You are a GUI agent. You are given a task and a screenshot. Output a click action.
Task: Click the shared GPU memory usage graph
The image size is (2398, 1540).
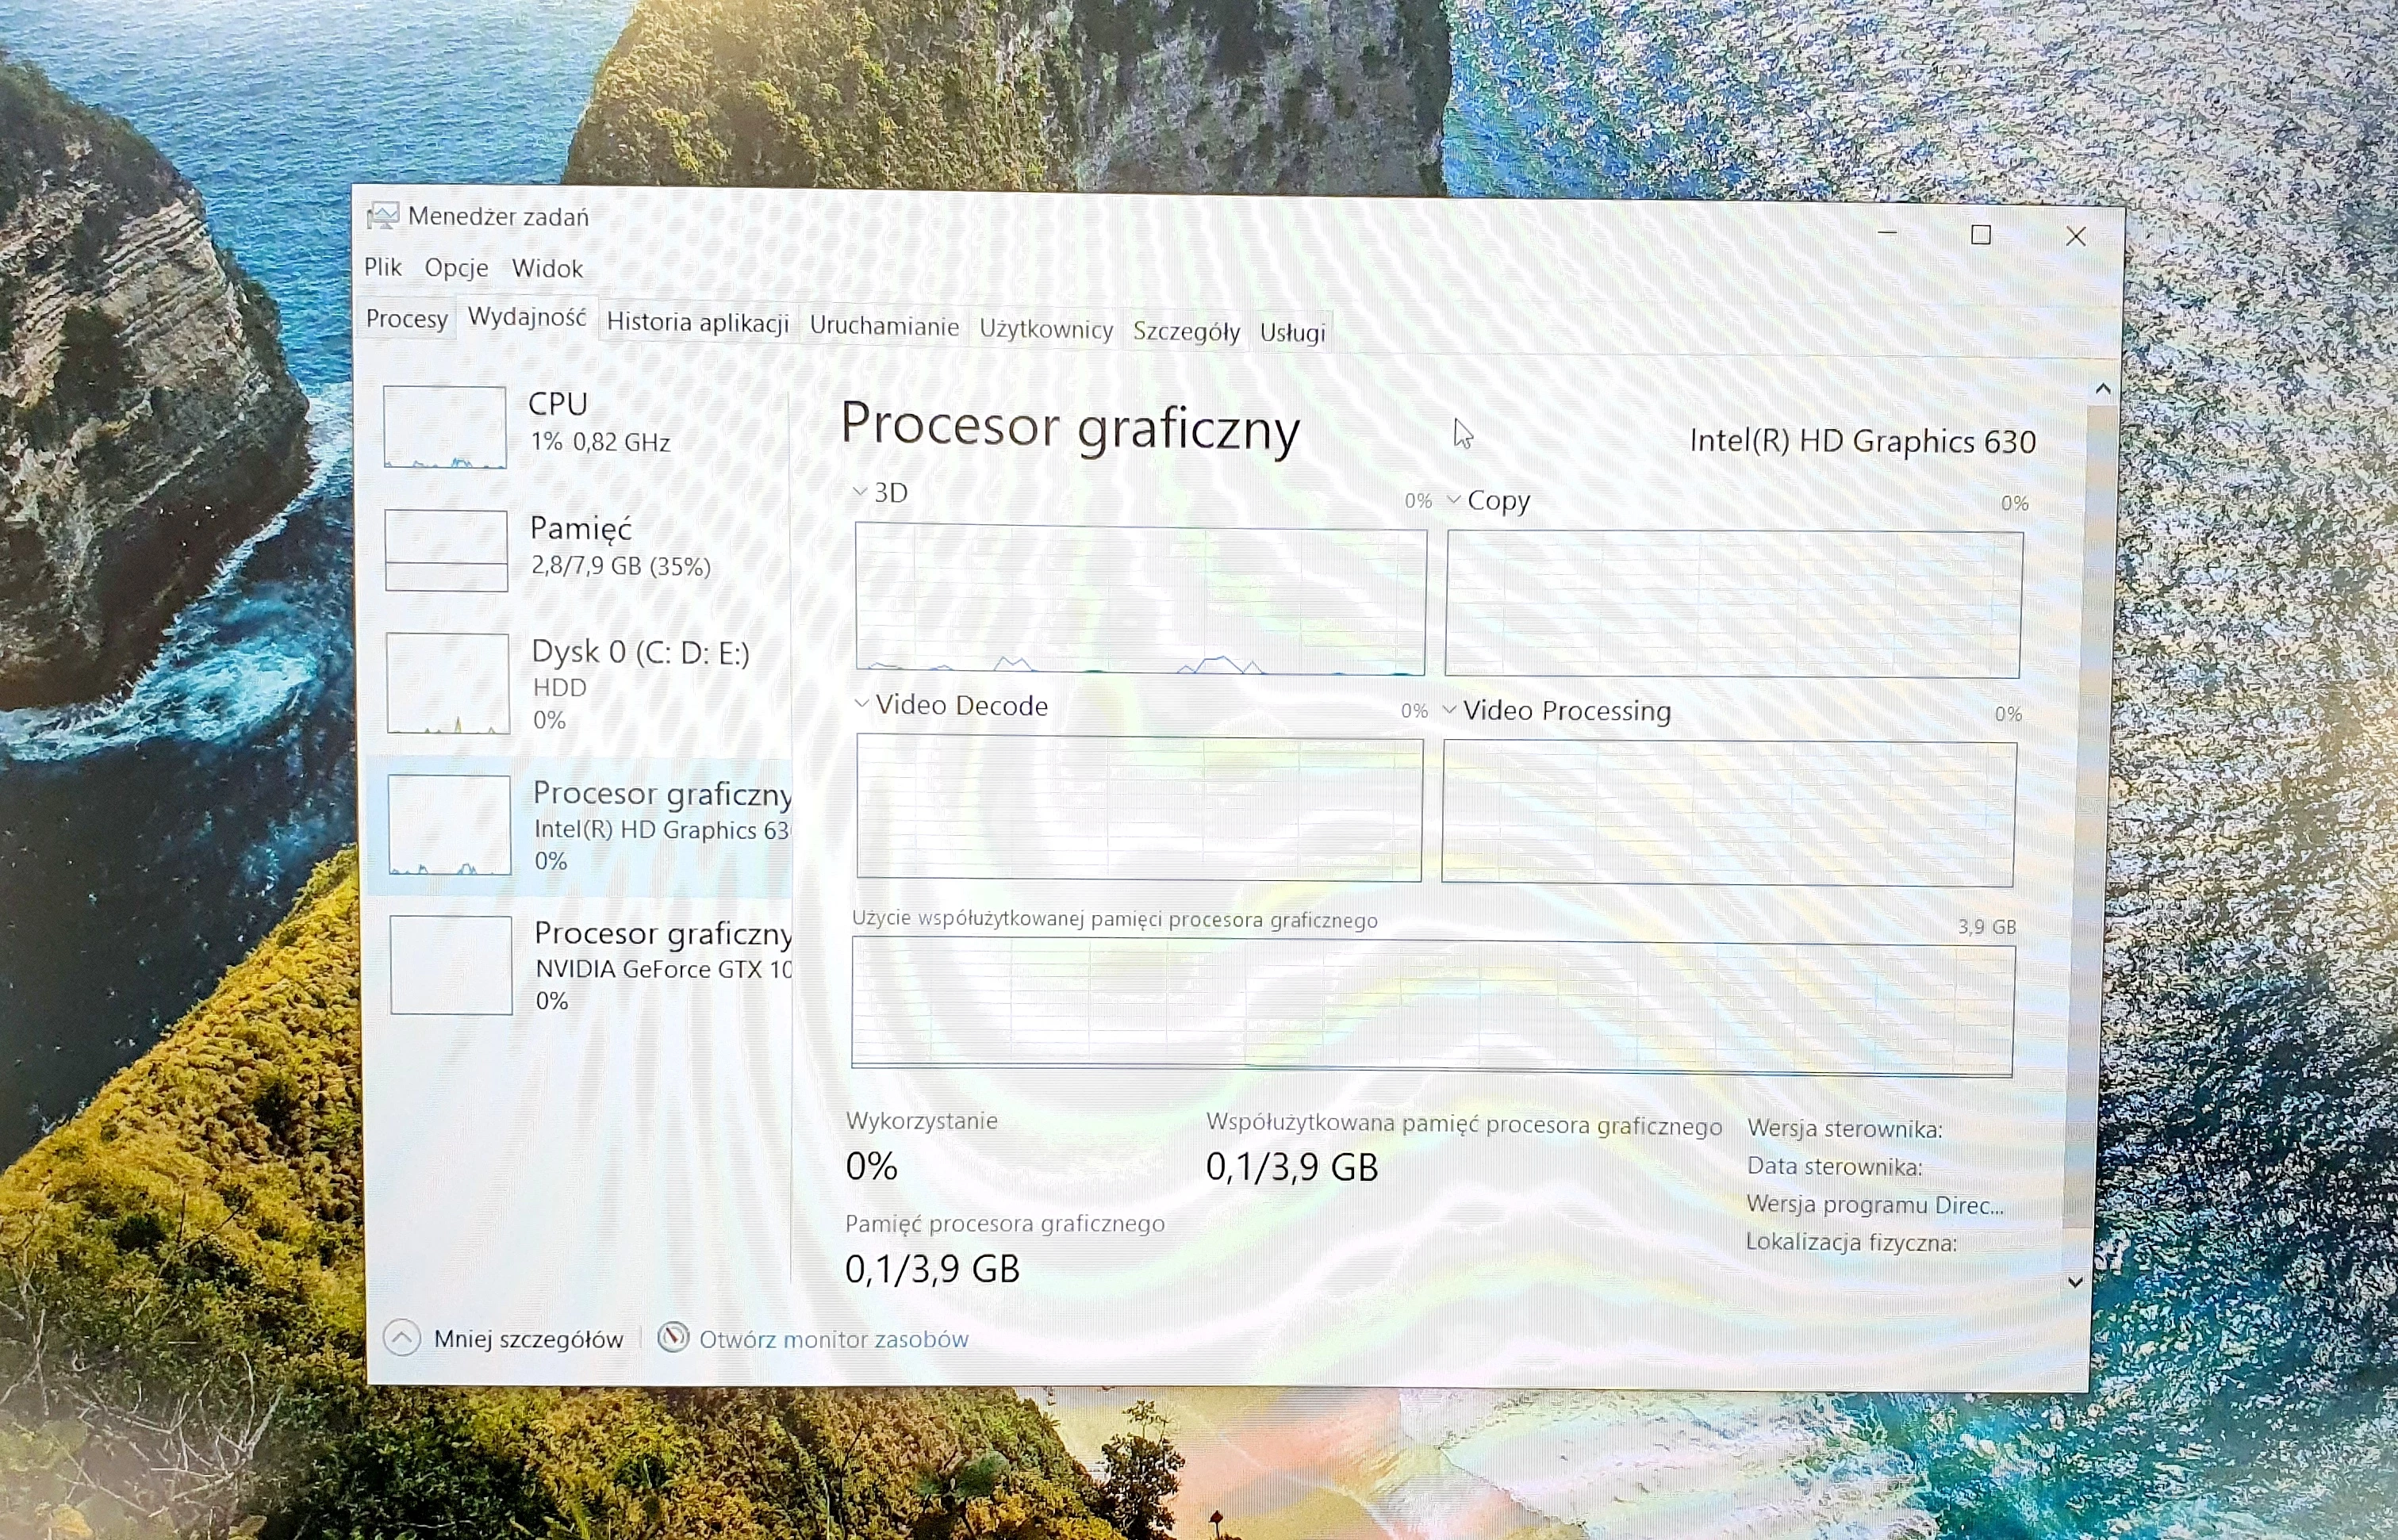[x=1433, y=1008]
